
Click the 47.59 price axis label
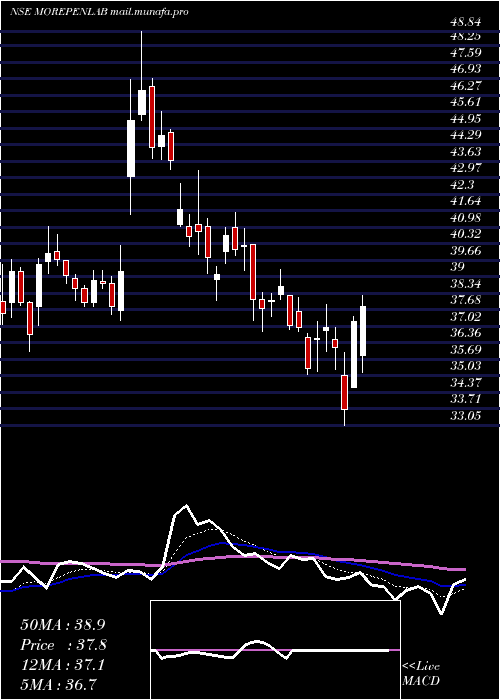465,53
